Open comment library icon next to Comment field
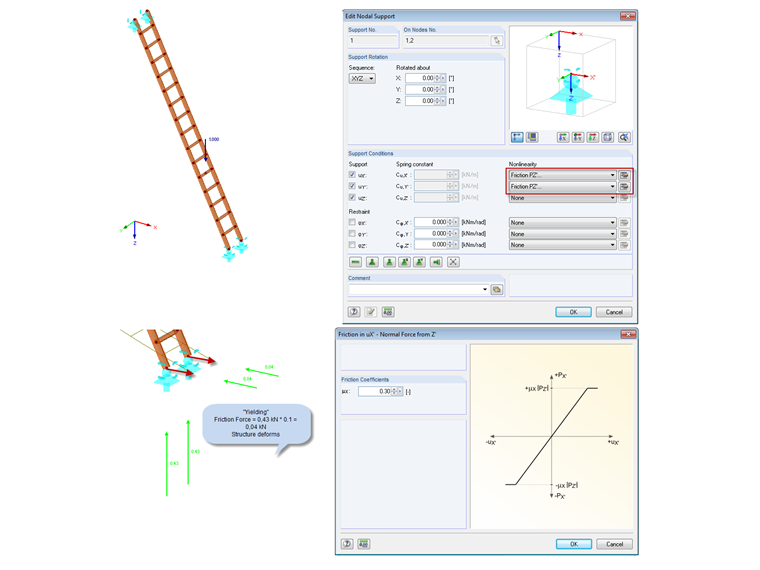Viewport: 760px width, 570px height. (497, 289)
